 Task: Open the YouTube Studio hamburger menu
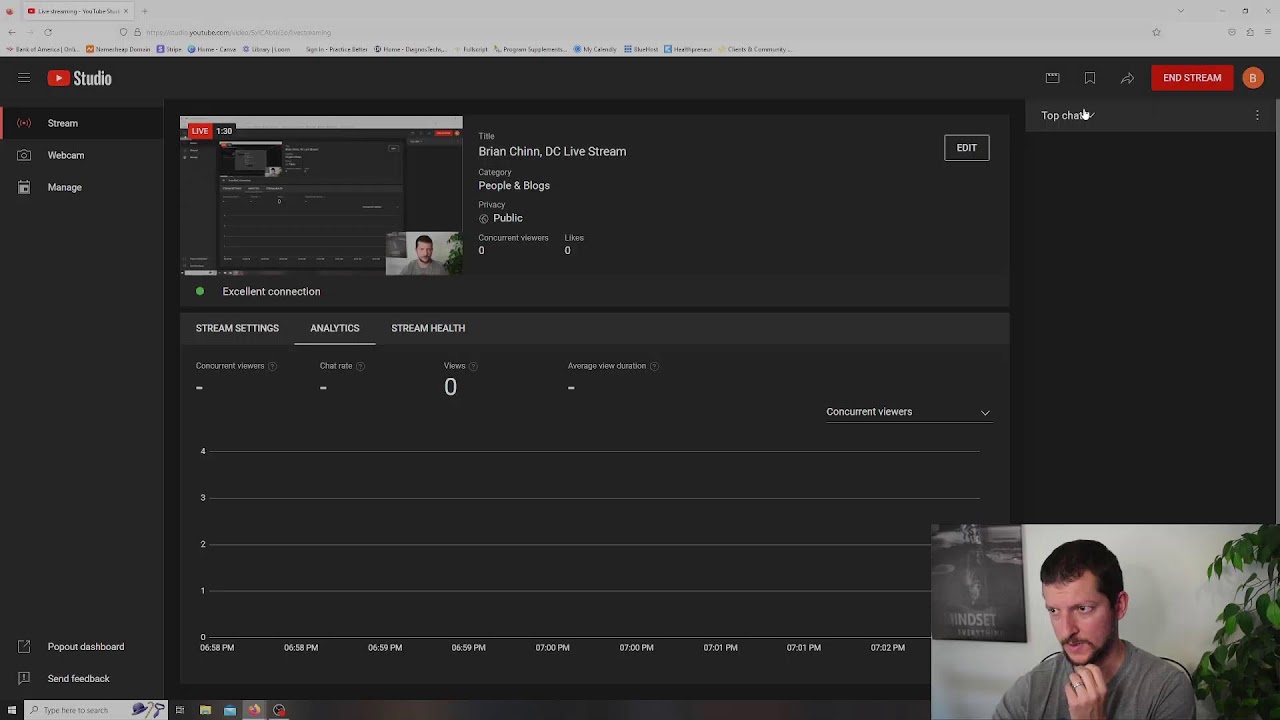pyautogui.click(x=24, y=78)
